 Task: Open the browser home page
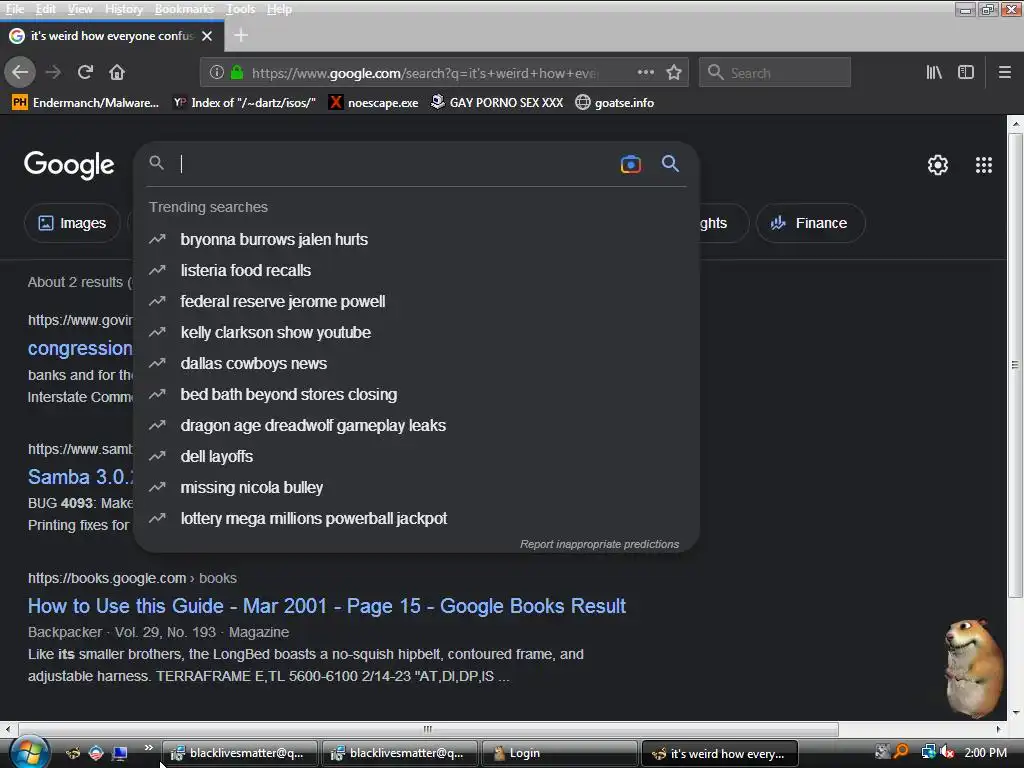(x=117, y=72)
